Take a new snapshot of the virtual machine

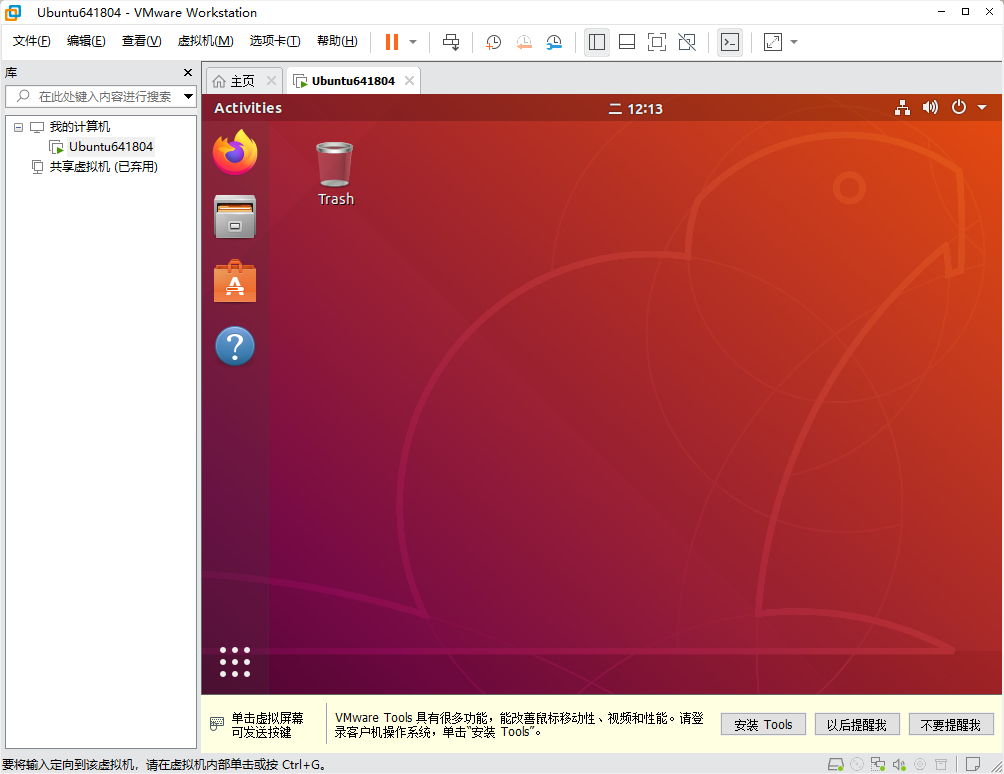(x=494, y=42)
